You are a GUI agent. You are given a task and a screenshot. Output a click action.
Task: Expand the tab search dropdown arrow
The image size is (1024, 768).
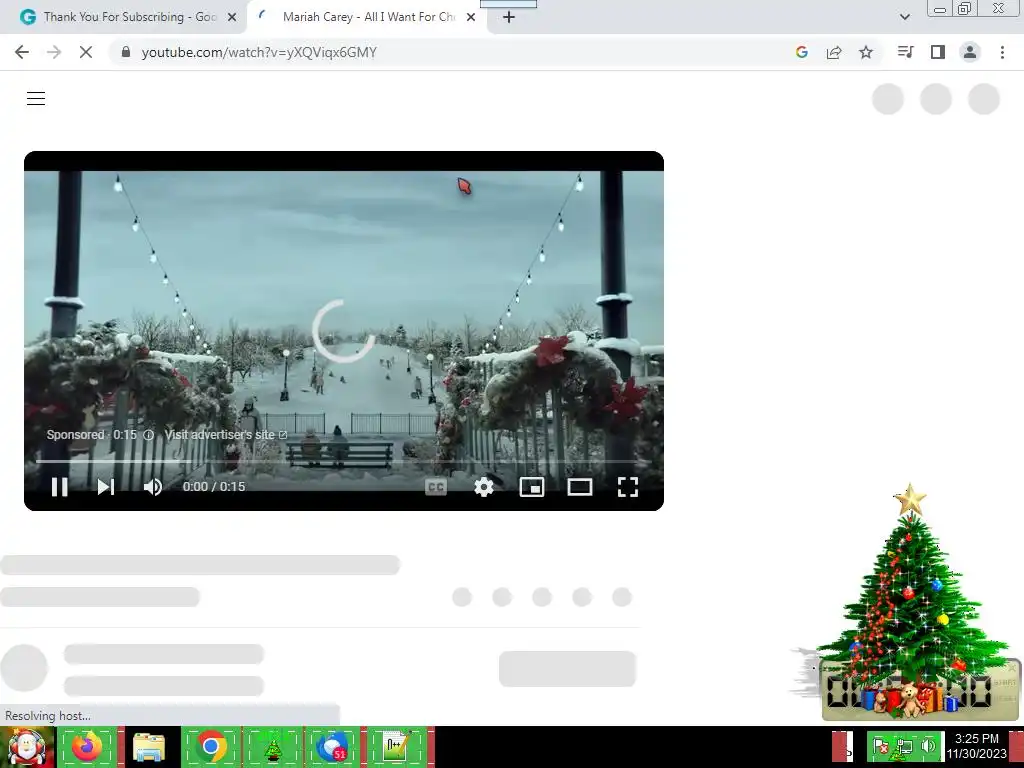click(x=904, y=17)
